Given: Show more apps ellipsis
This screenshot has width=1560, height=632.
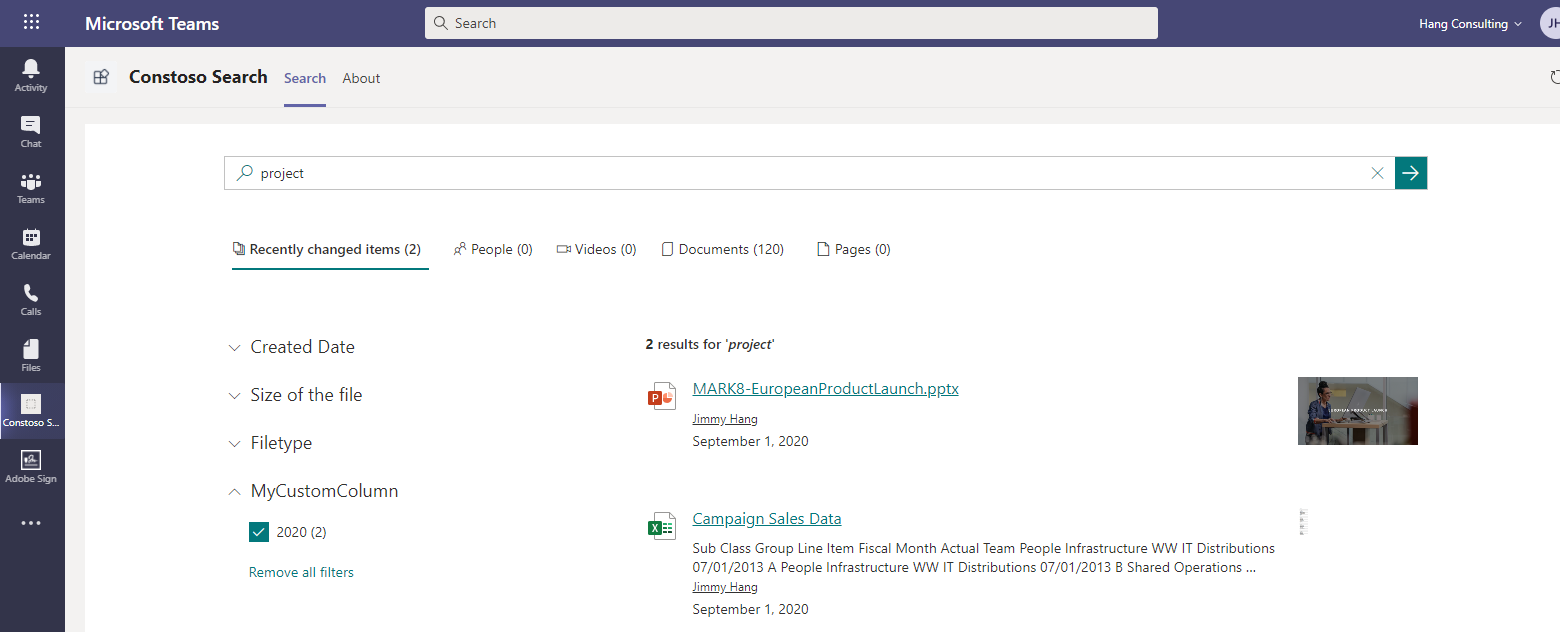Looking at the screenshot, I should point(31,522).
